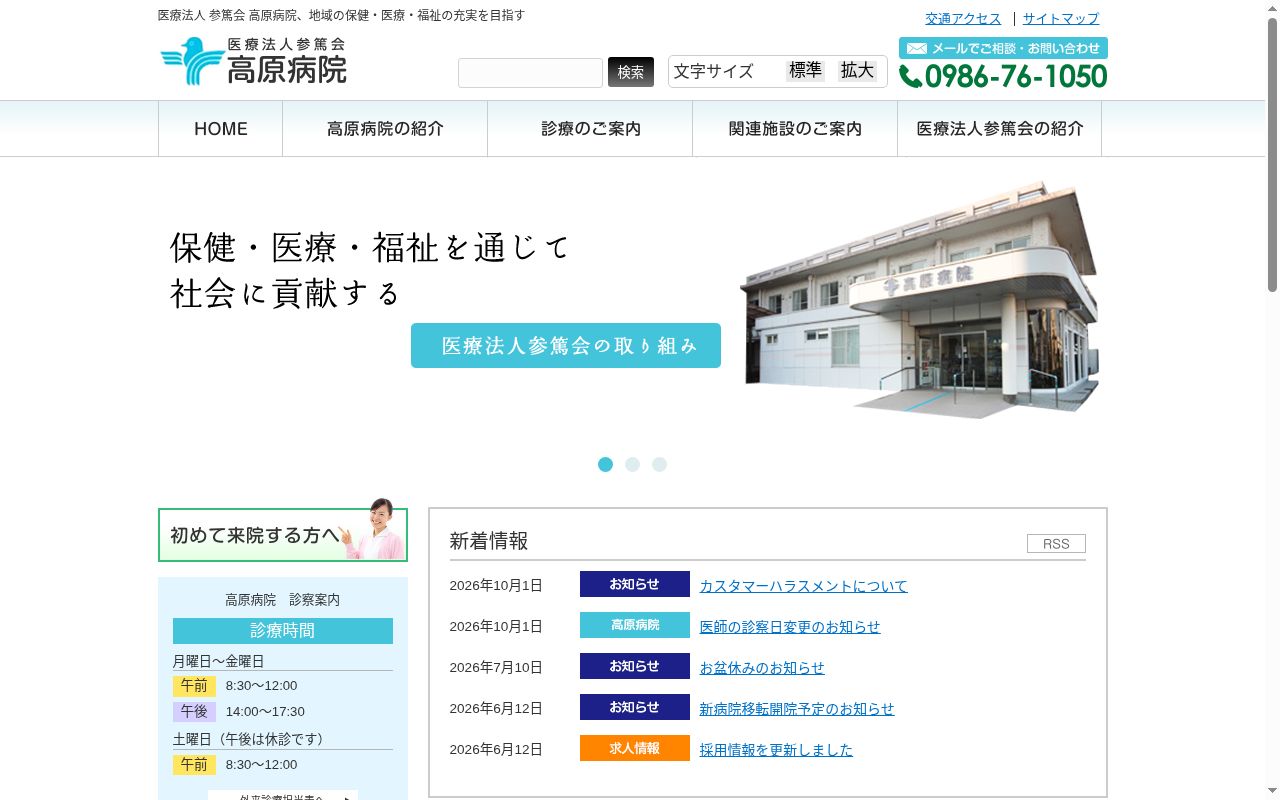Viewport: 1280px width, 800px height.
Task: Click the 新着情報 heading
Action: 489,541
